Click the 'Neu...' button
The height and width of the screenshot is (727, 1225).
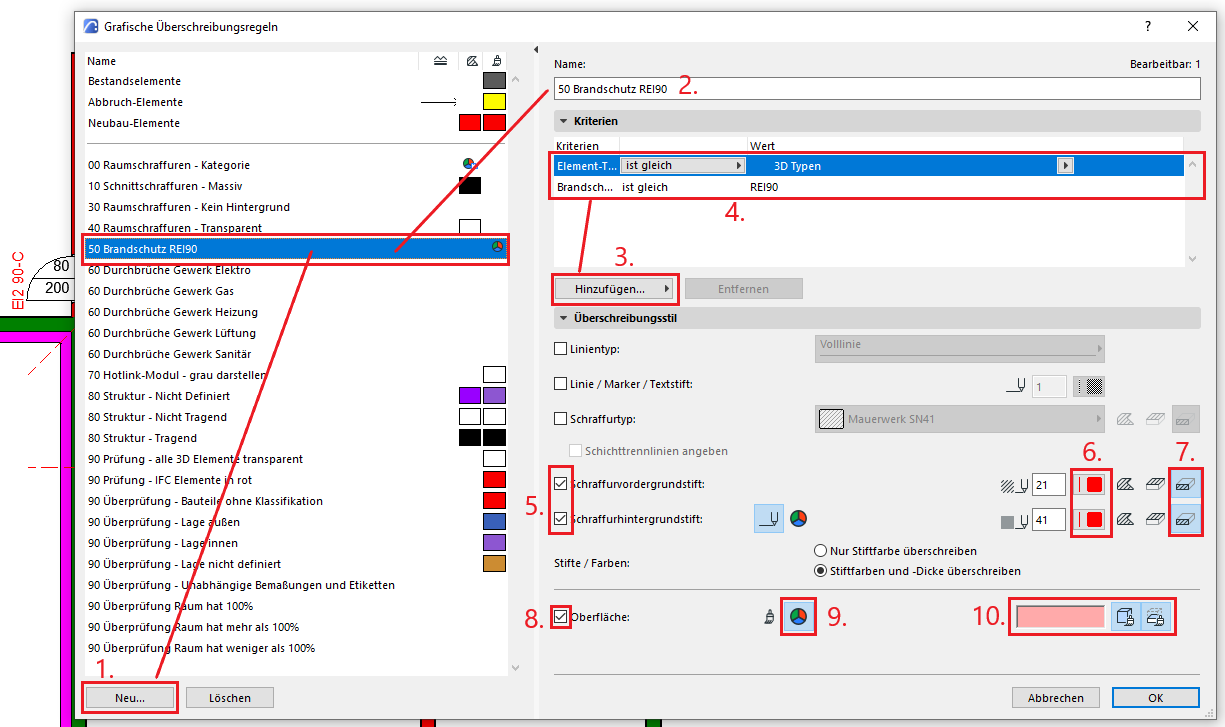coord(131,698)
